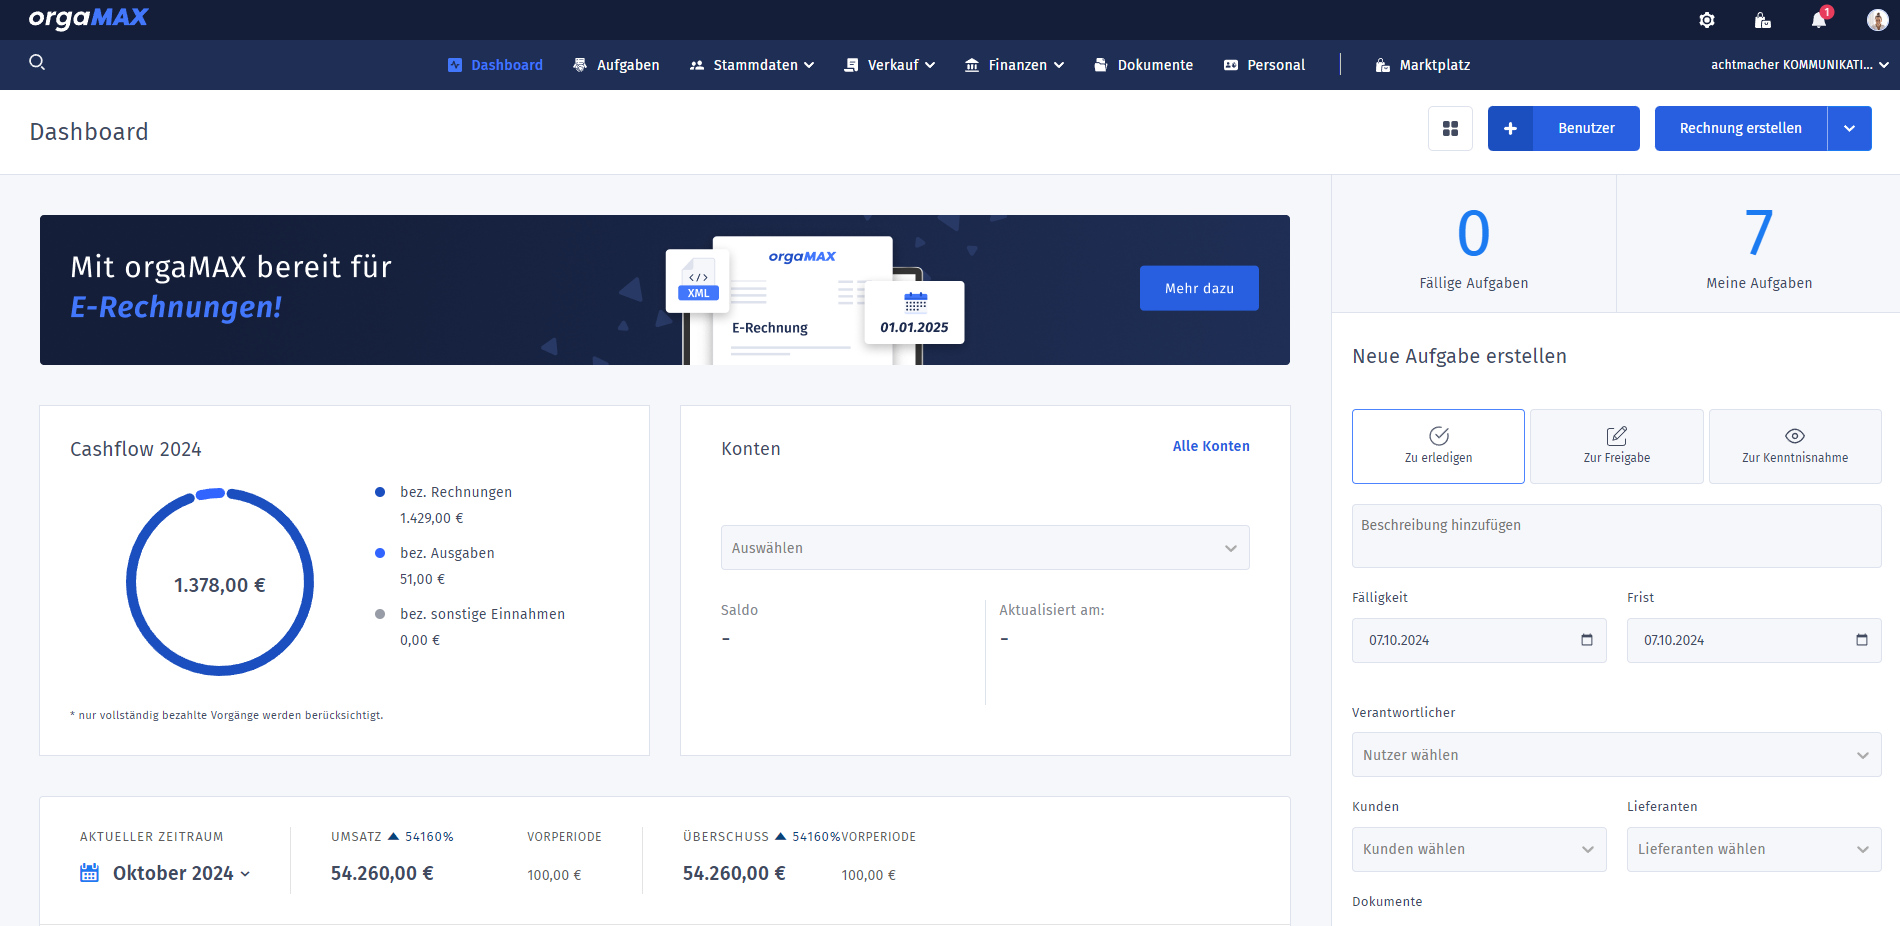This screenshot has height=926, width=1900.
Task: Click the gift icon in the top bar
Action: tap(1763, 20)
